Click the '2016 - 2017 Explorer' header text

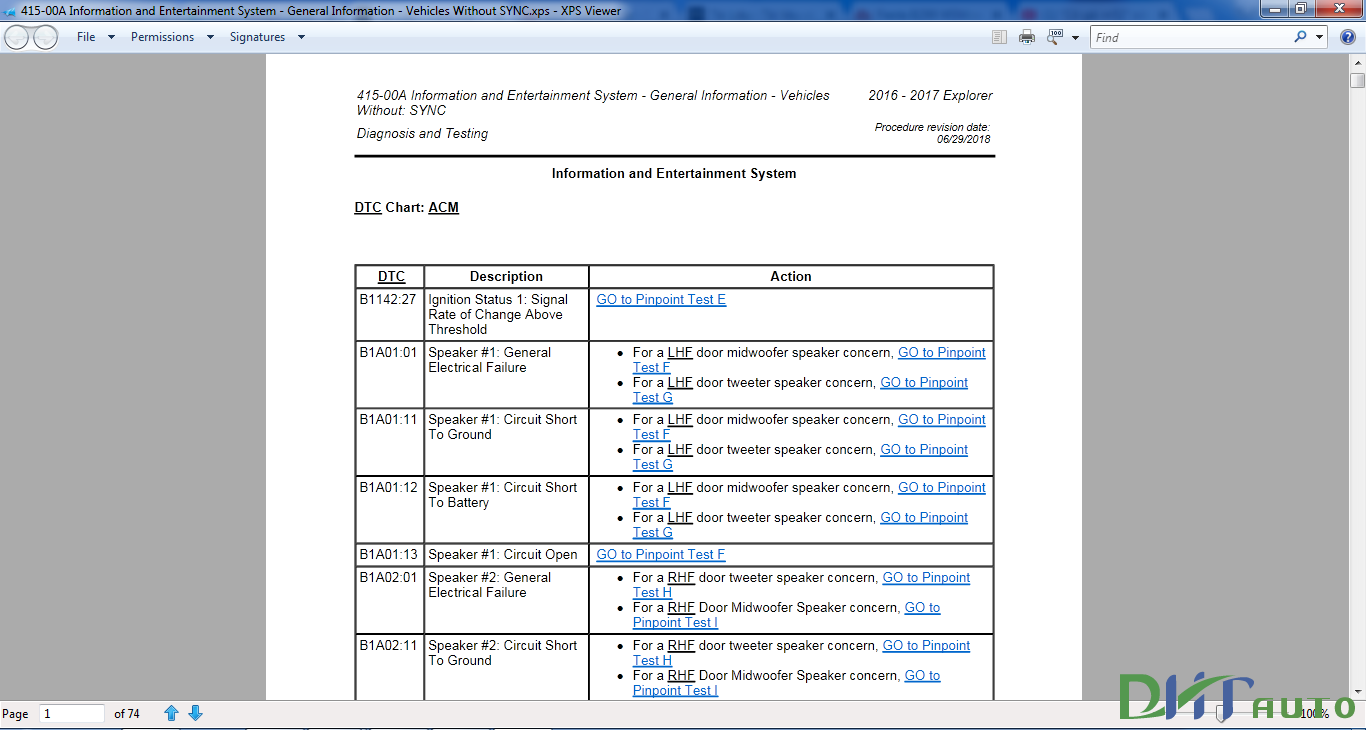tap(930, 96)
